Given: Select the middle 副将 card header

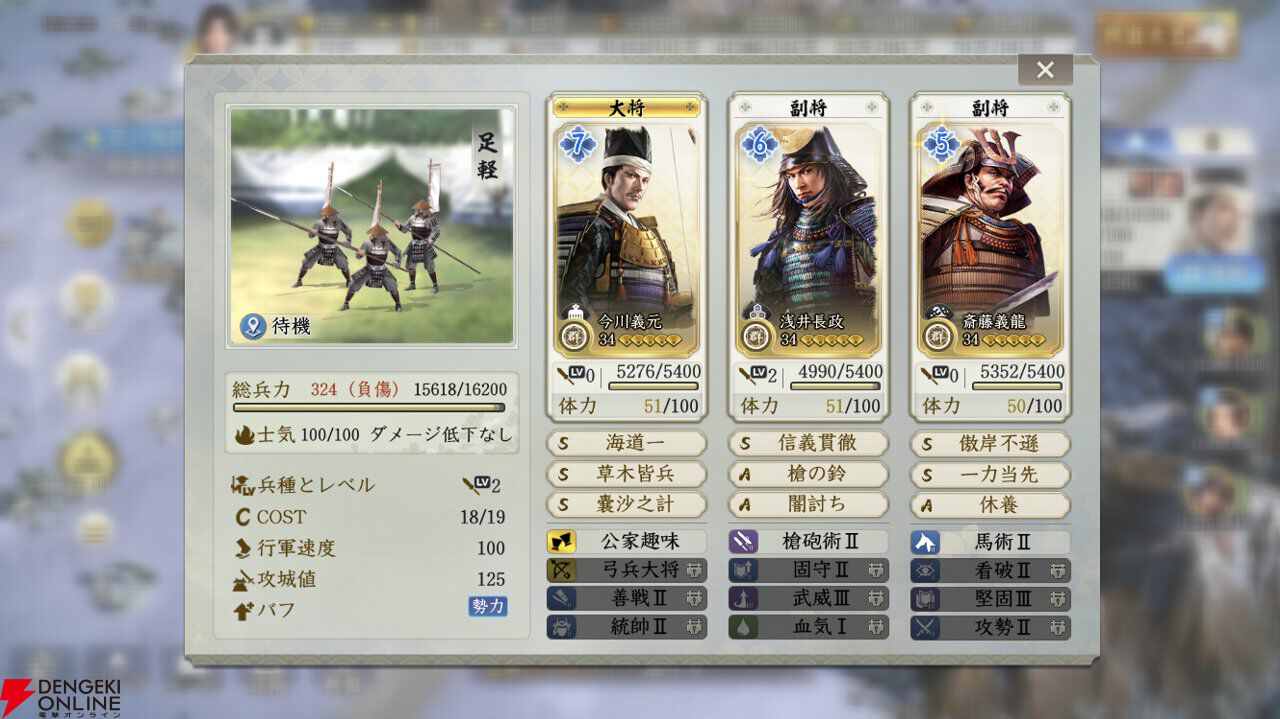Looking at the screenshot, I should tap(808, 108).
